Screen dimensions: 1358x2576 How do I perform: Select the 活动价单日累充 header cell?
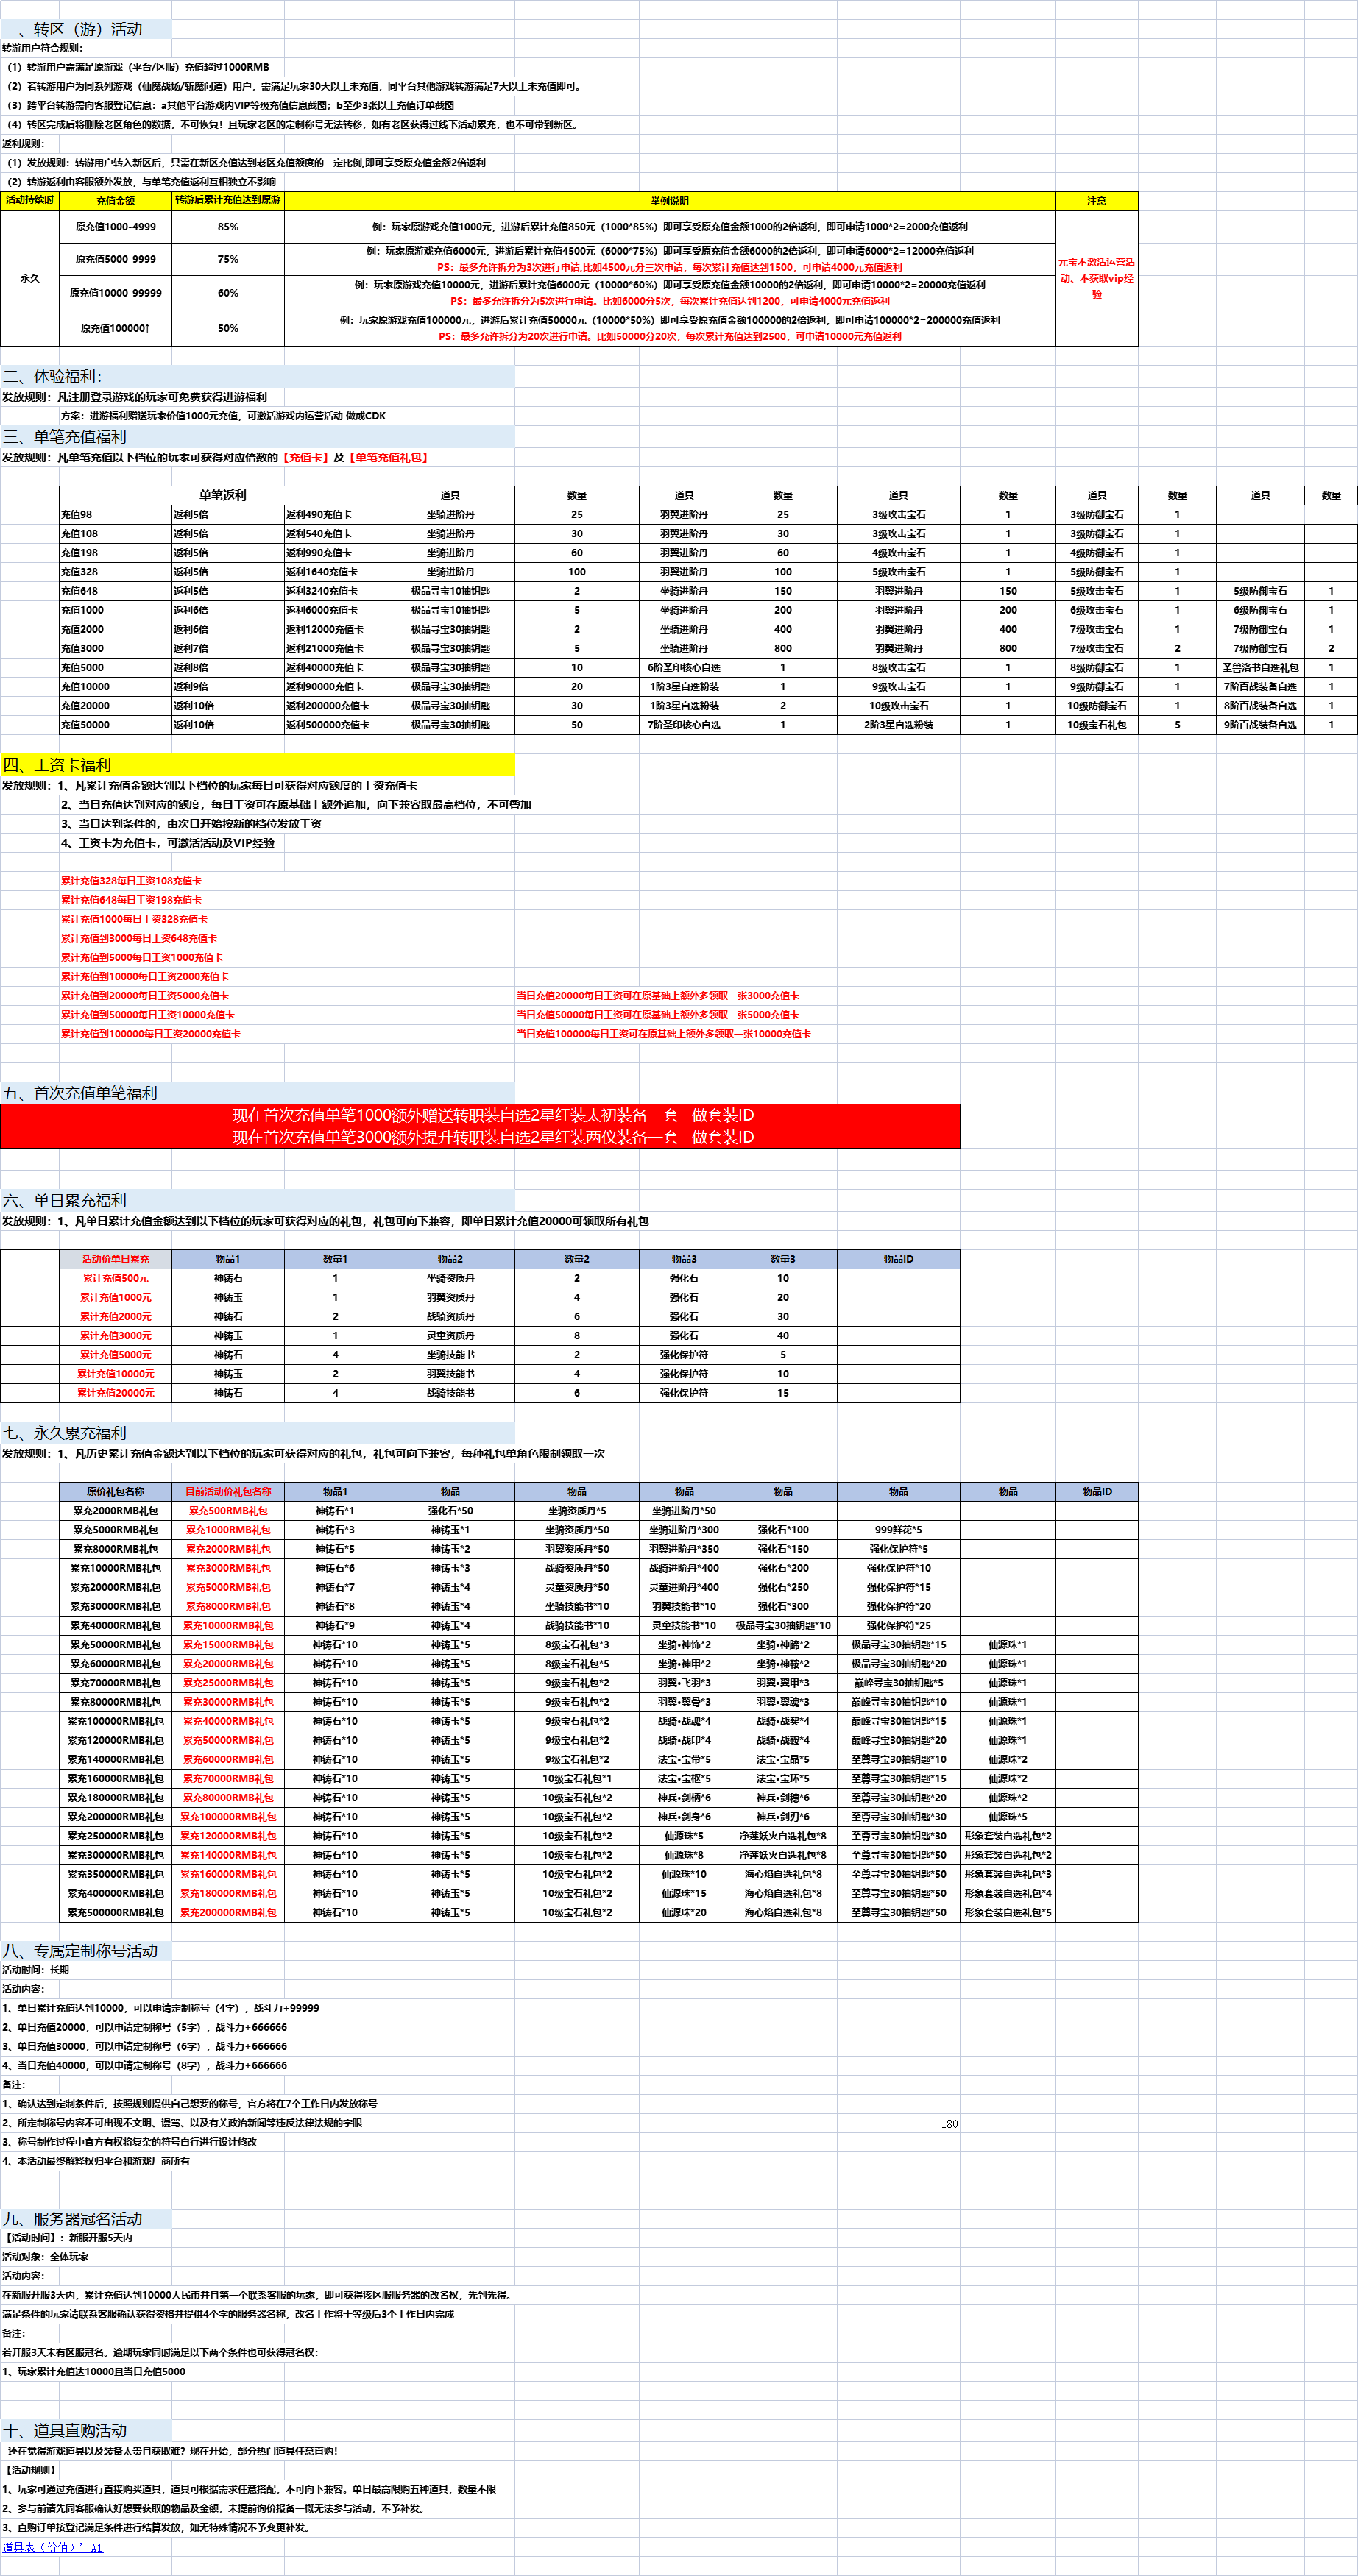coord(115,1259)
